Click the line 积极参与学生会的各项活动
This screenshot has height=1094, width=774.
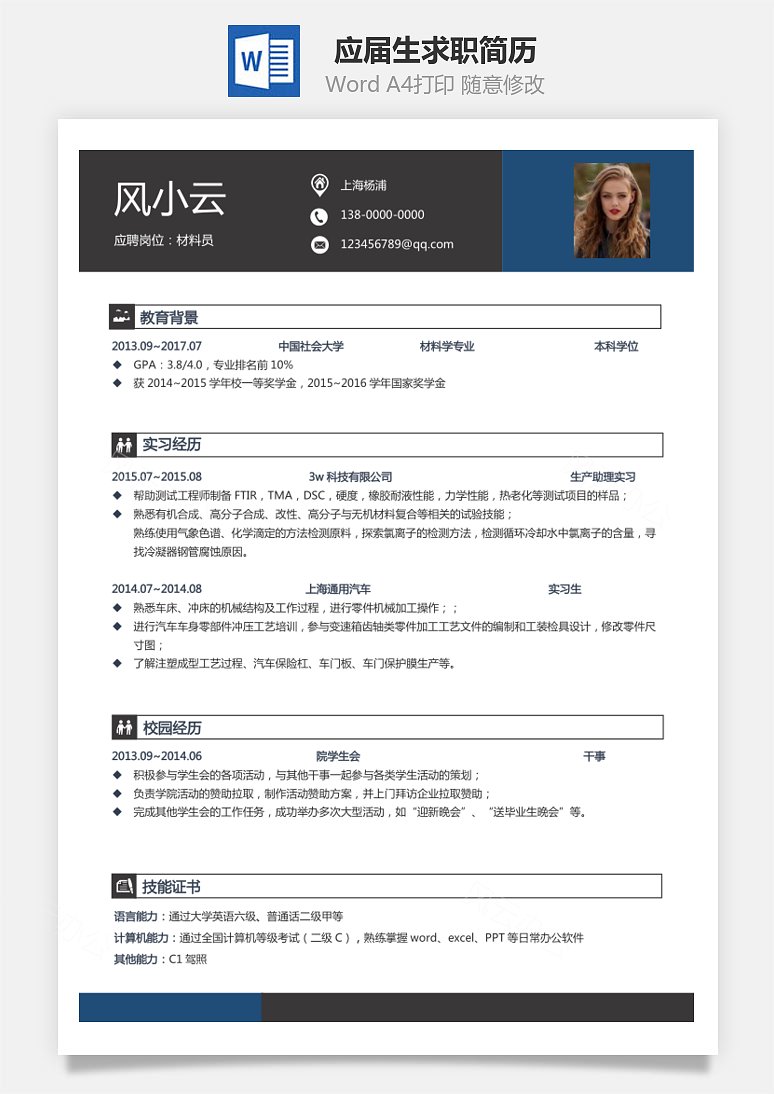(306, 775)
